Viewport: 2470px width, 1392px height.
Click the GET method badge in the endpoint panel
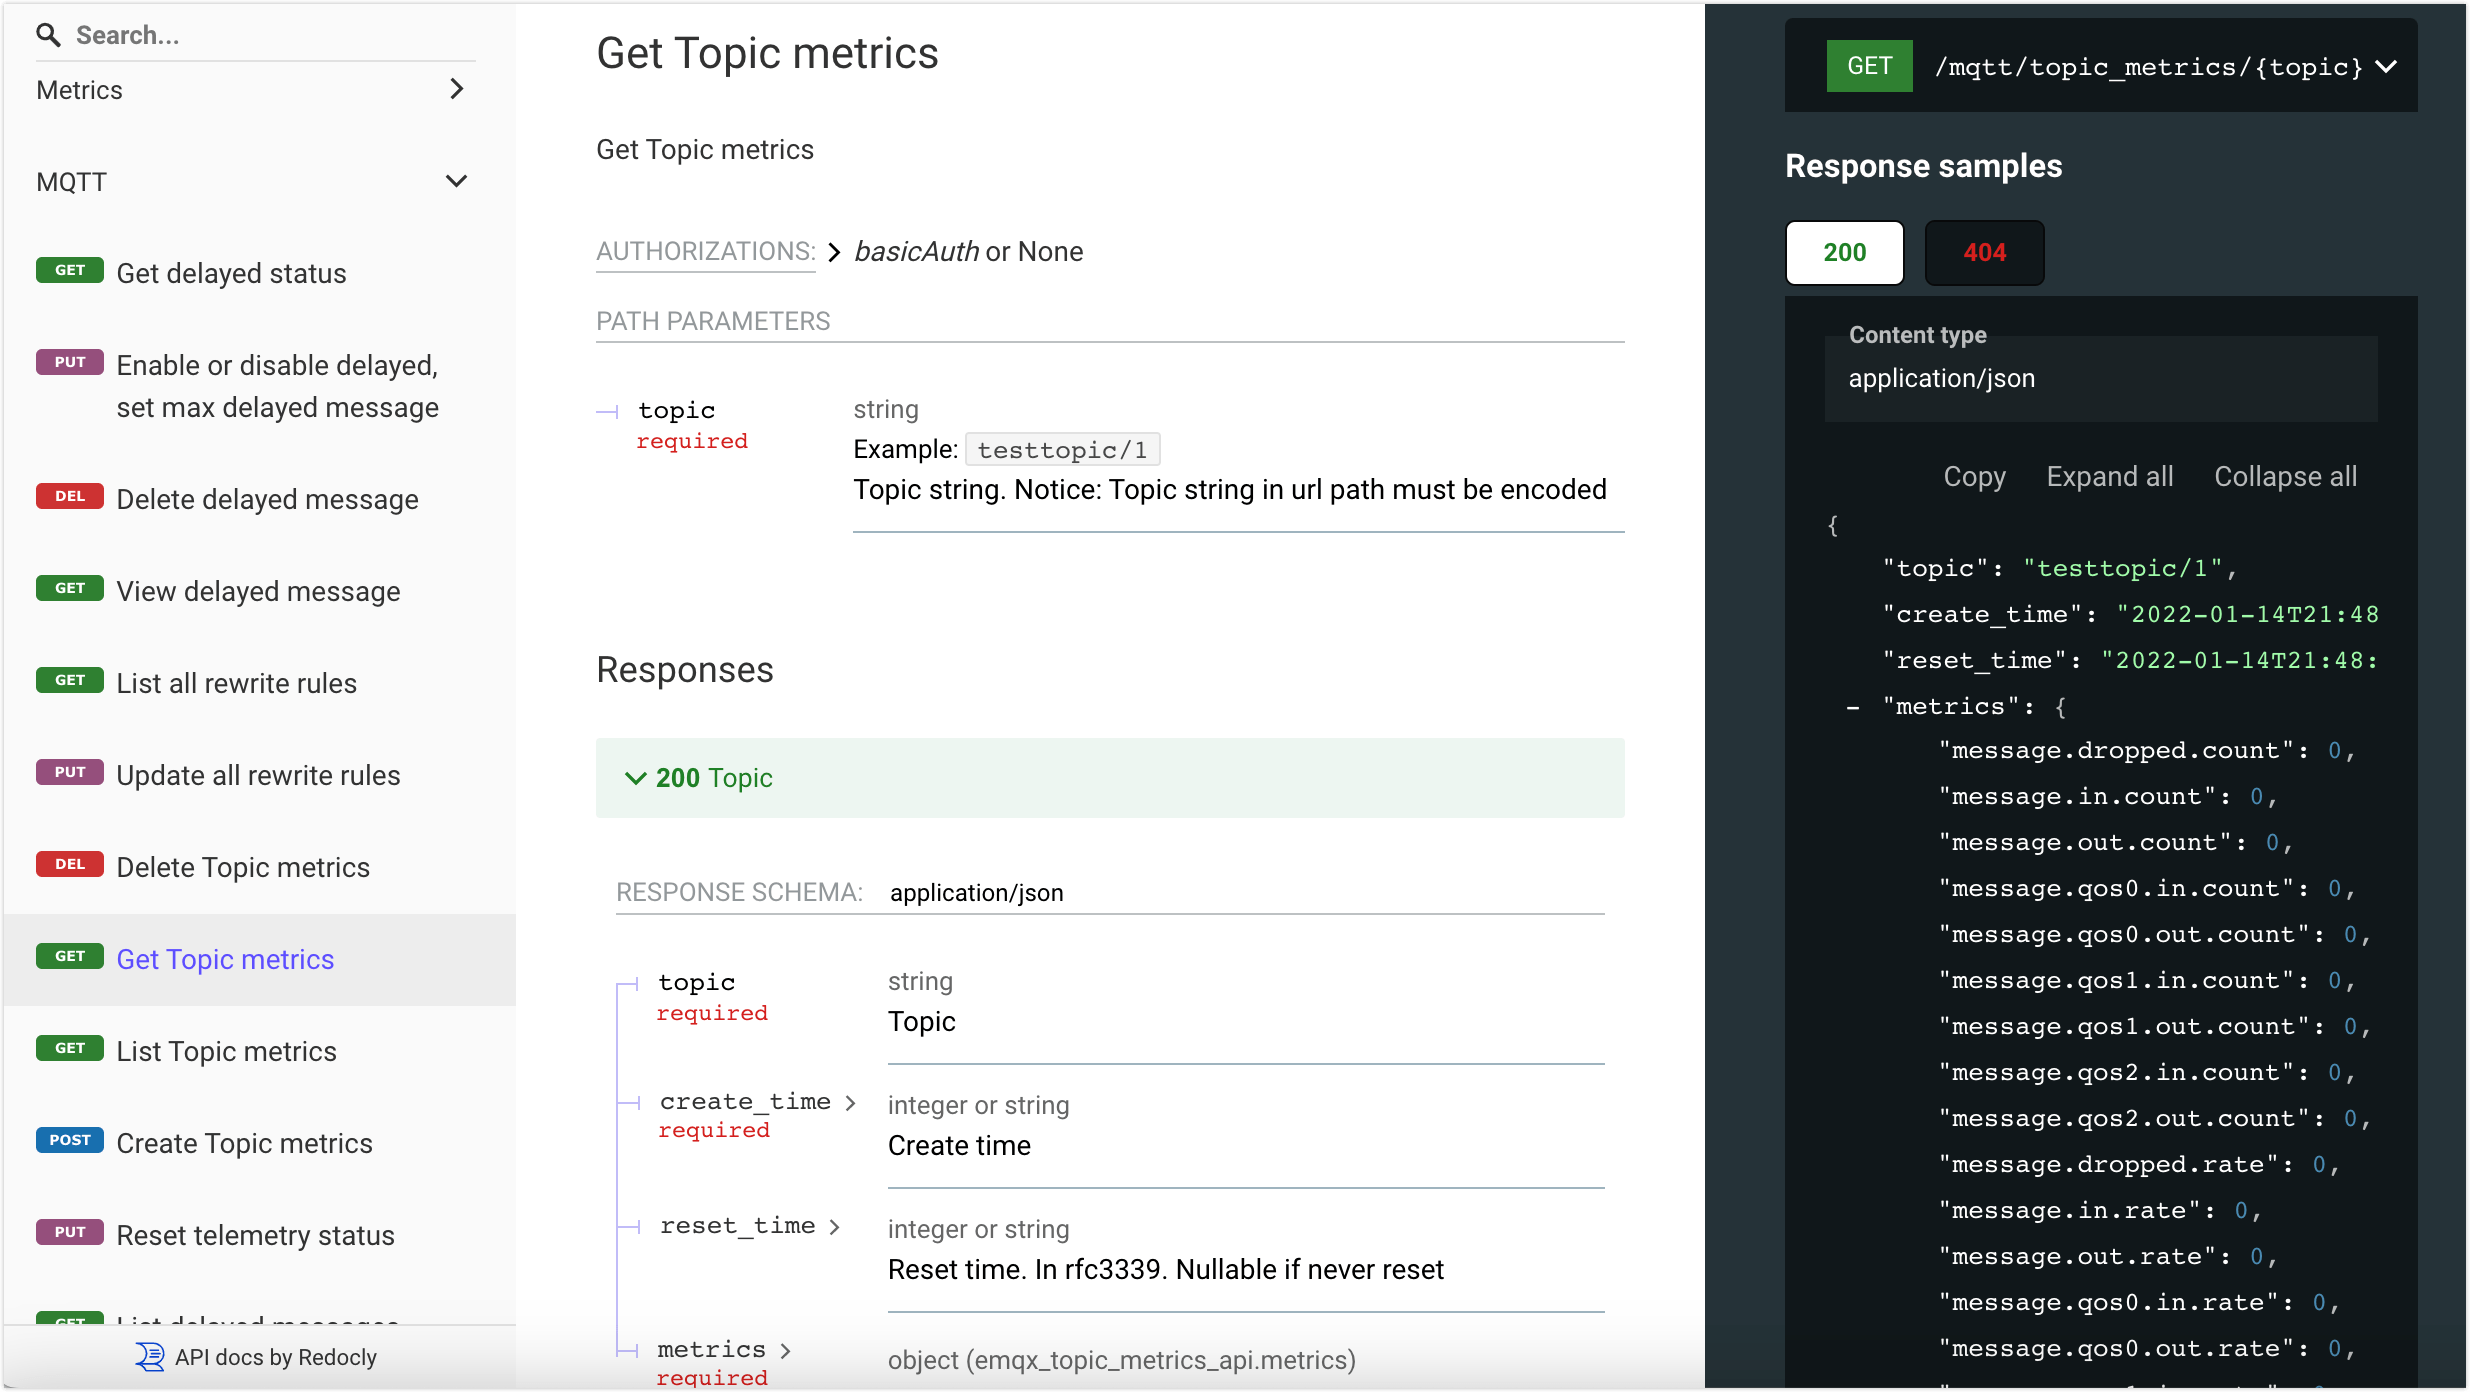(1869, 65)
